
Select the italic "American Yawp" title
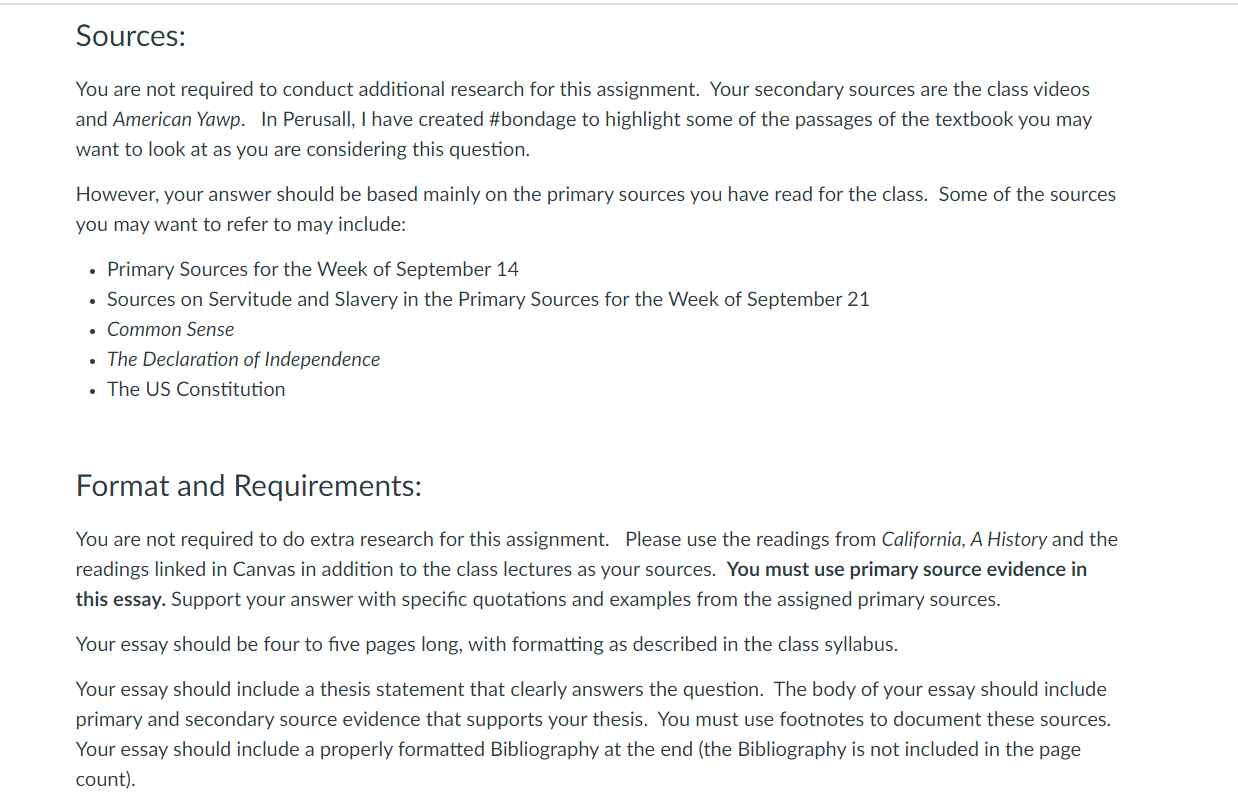(177, 119)
